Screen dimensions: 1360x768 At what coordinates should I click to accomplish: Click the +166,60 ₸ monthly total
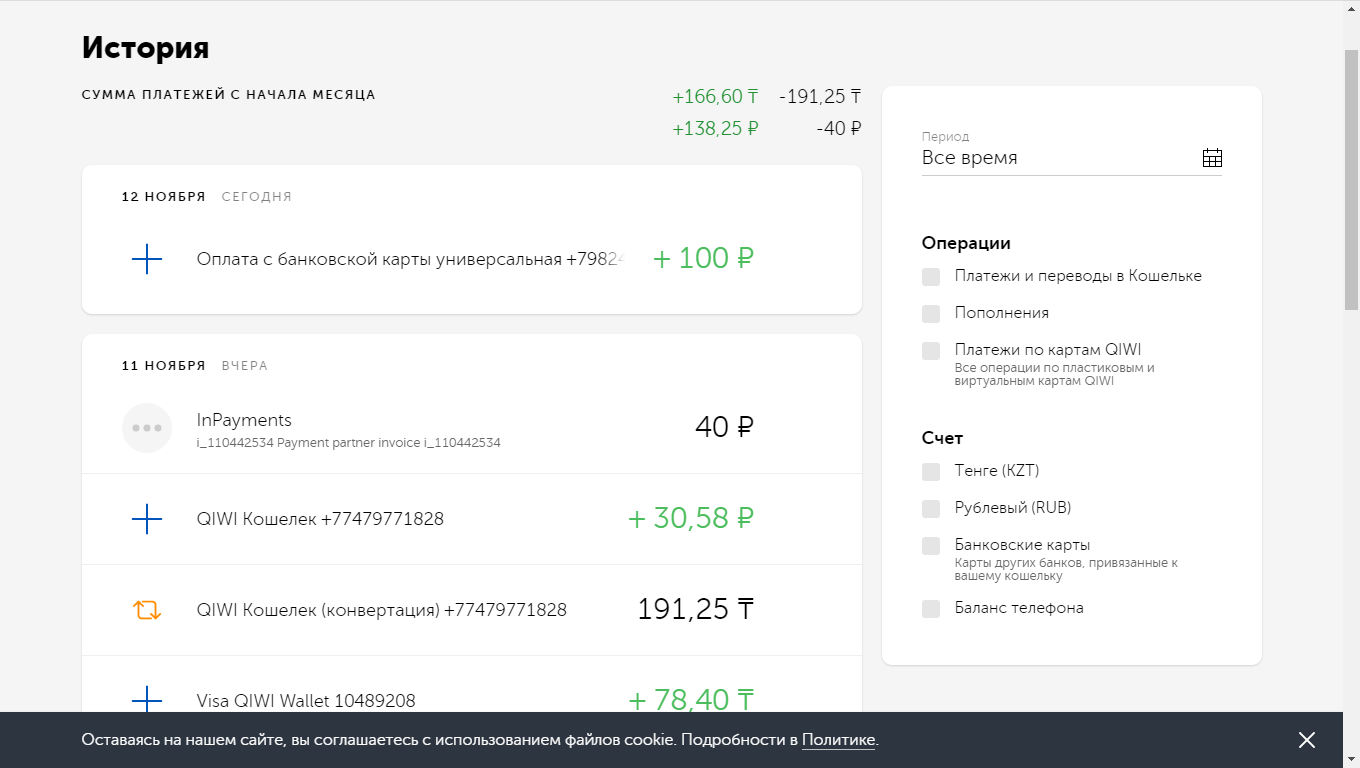715,97
